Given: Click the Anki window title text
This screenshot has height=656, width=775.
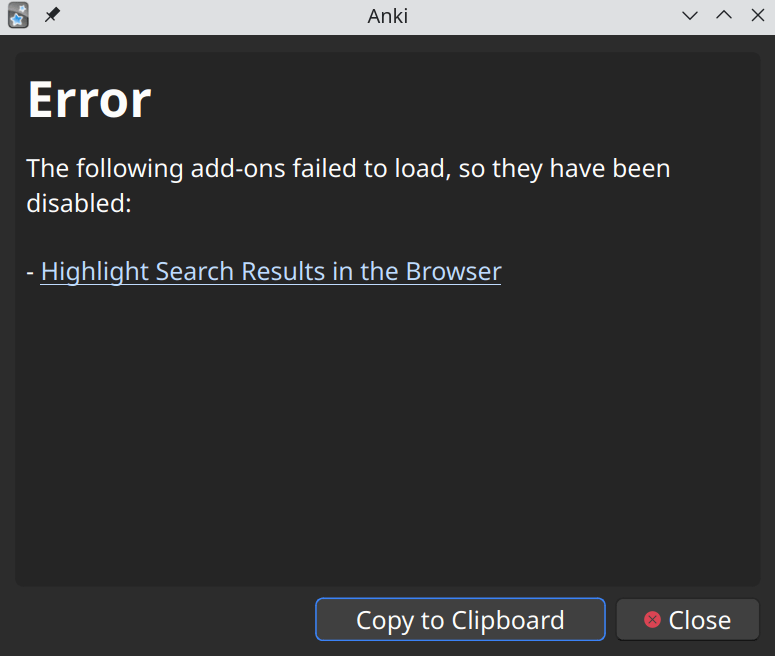Looking at the screenshot, I should tap(387, 15).
